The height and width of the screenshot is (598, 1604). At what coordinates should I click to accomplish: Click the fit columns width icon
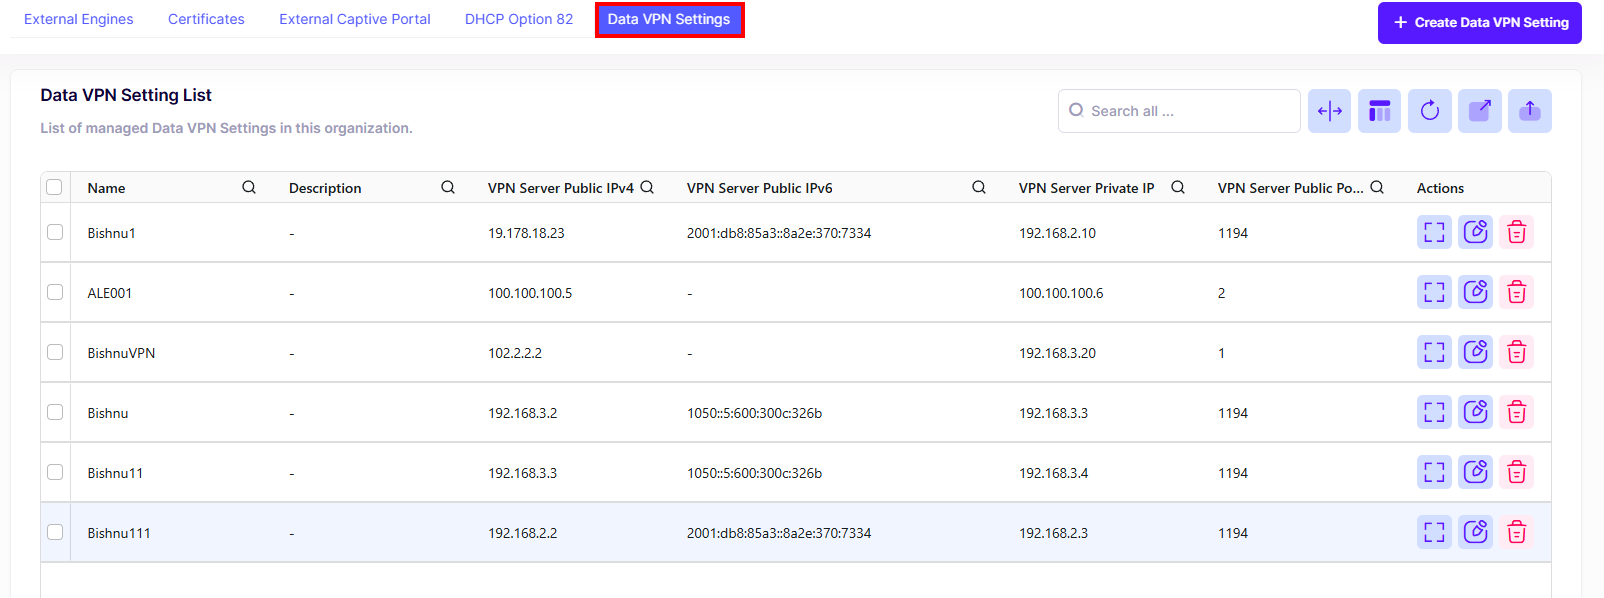coord(1330,111)
